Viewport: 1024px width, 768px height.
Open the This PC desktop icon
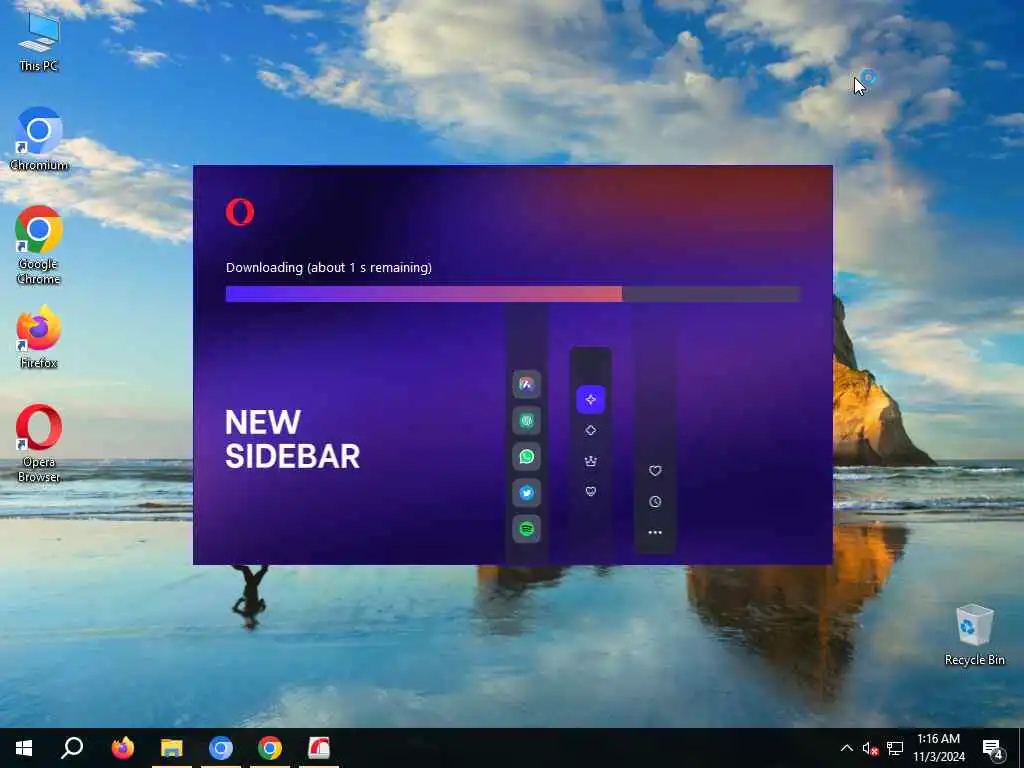point(39,40)
